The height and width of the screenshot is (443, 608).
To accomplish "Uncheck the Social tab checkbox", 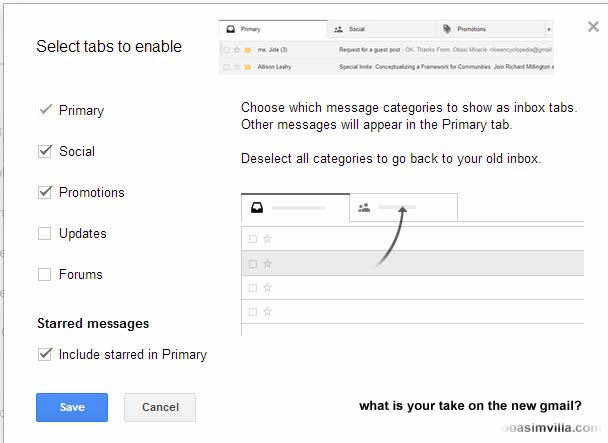I will coord(44,151).
